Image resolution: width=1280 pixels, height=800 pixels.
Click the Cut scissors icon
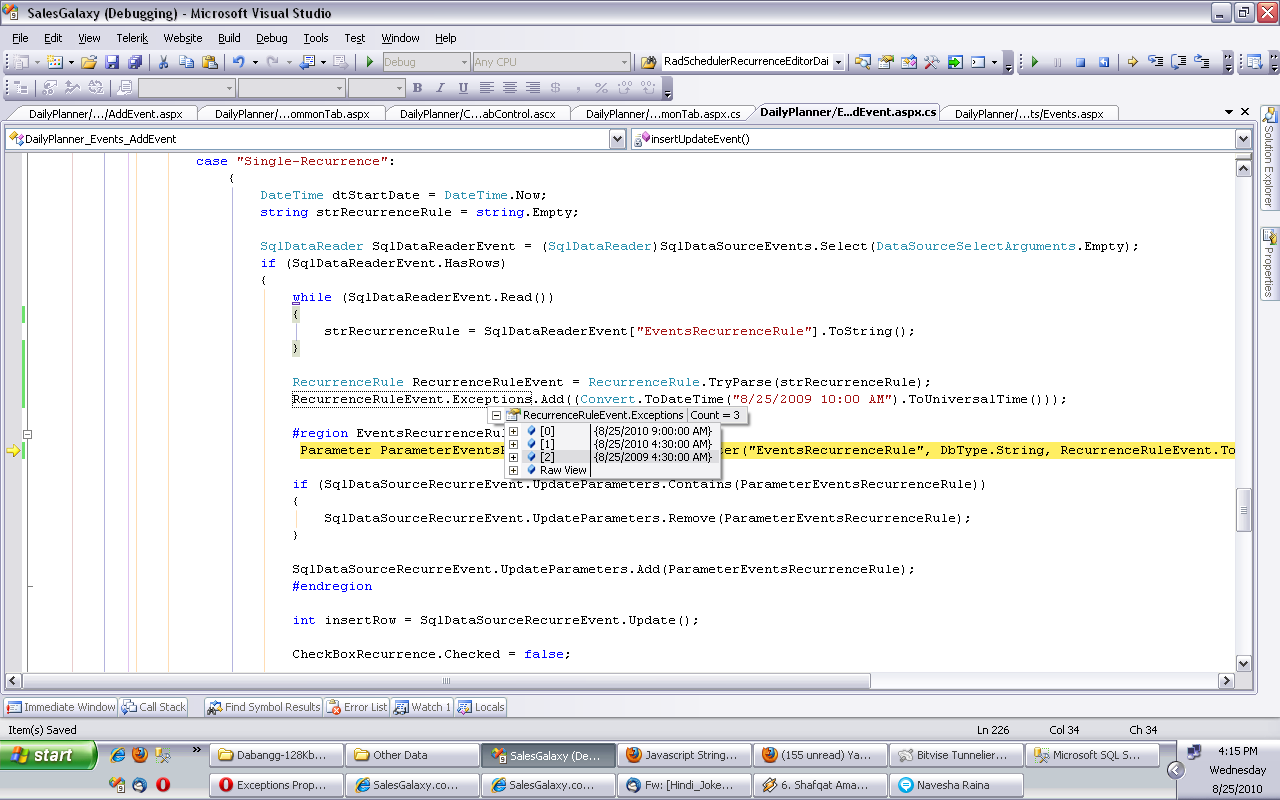coord(163,62)
